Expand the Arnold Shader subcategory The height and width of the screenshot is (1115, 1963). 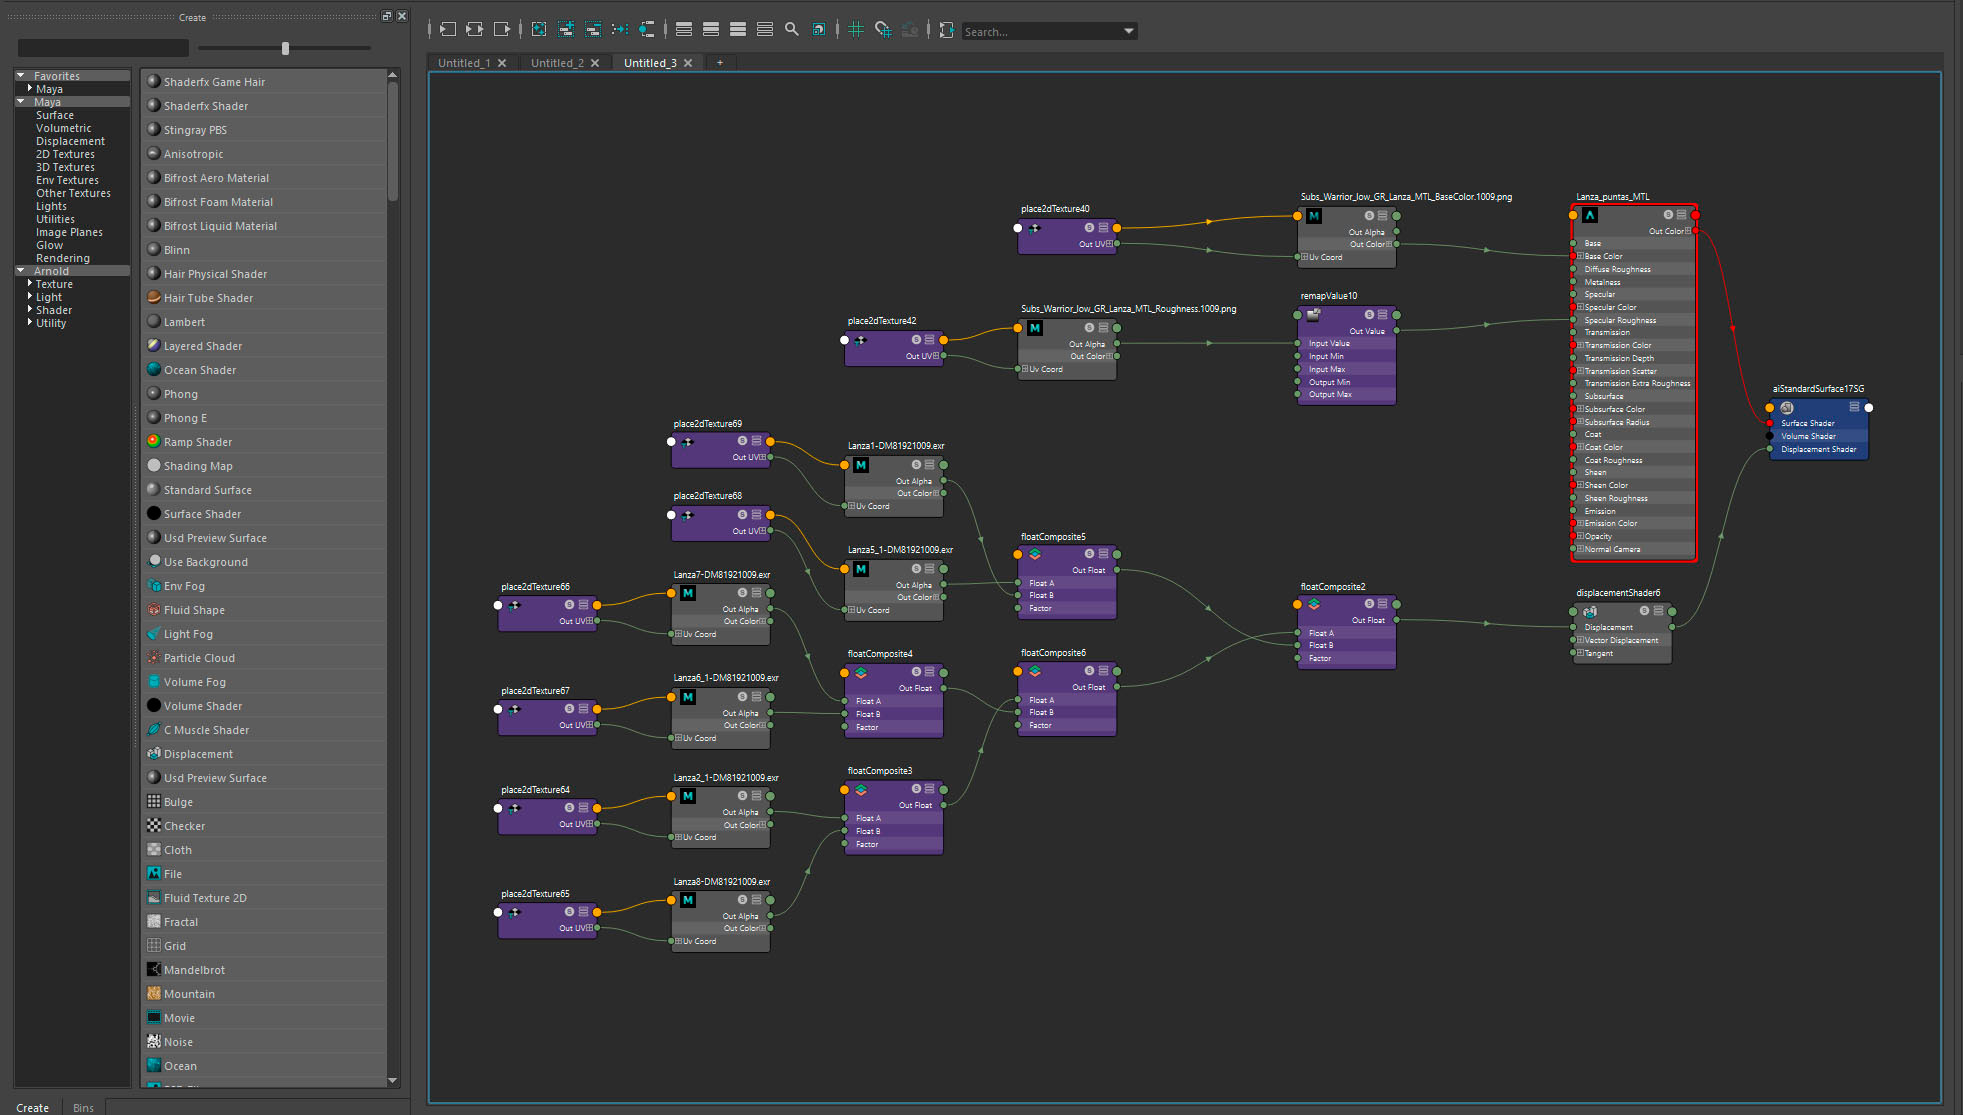click(30, 310)
